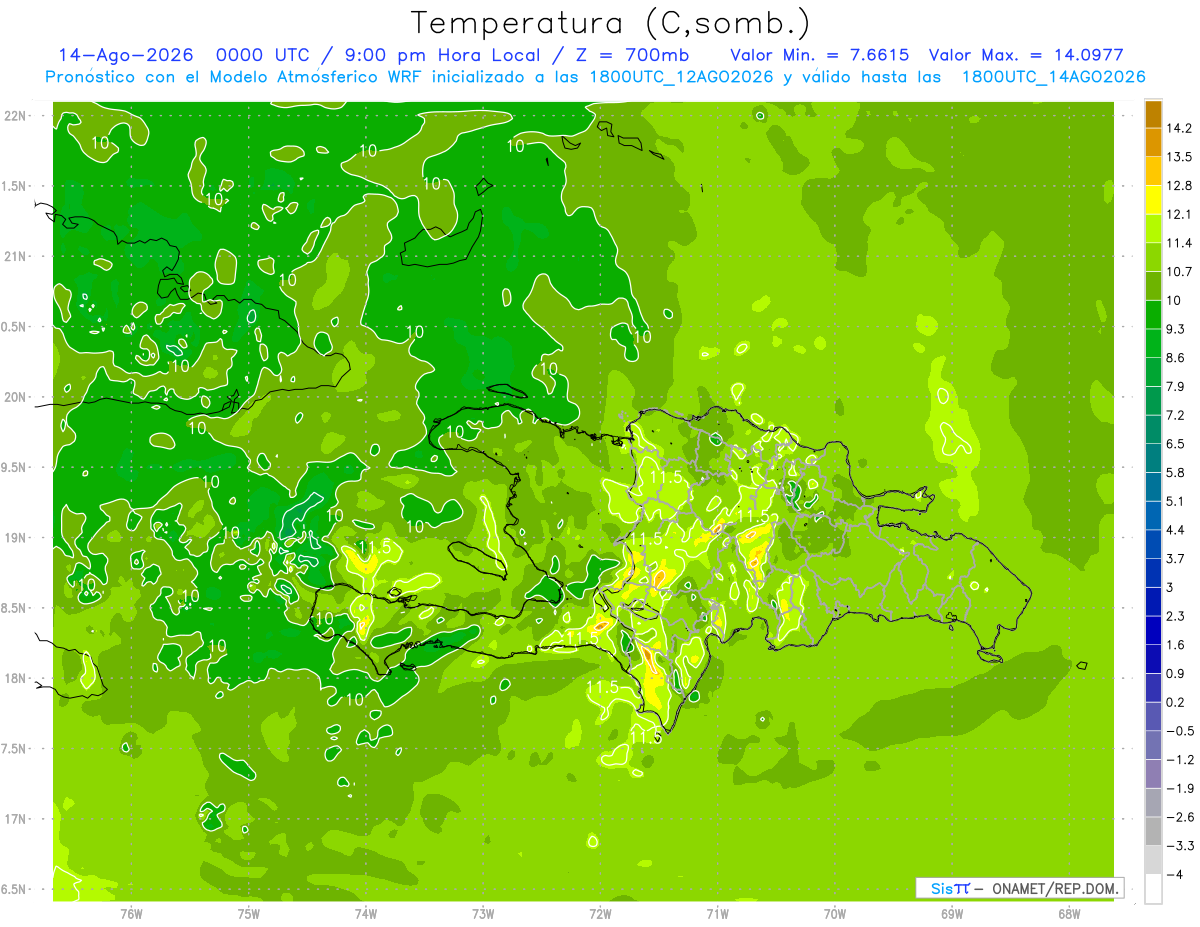Click "Valor Min. = 7.6615" text

tap(821, 55)
